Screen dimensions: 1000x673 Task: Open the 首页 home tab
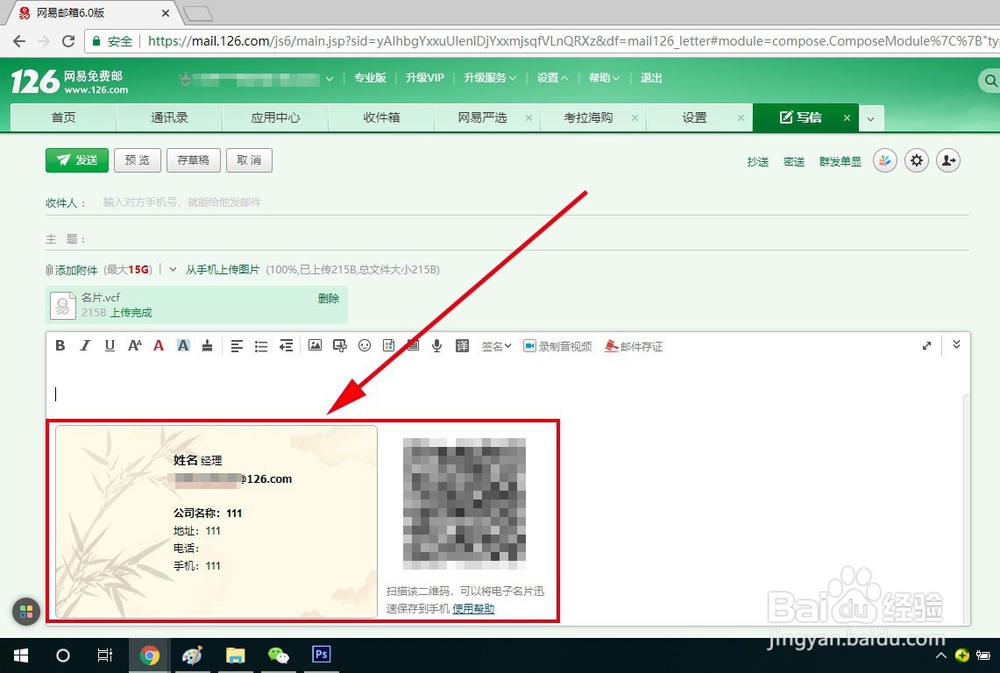[63, 117]
